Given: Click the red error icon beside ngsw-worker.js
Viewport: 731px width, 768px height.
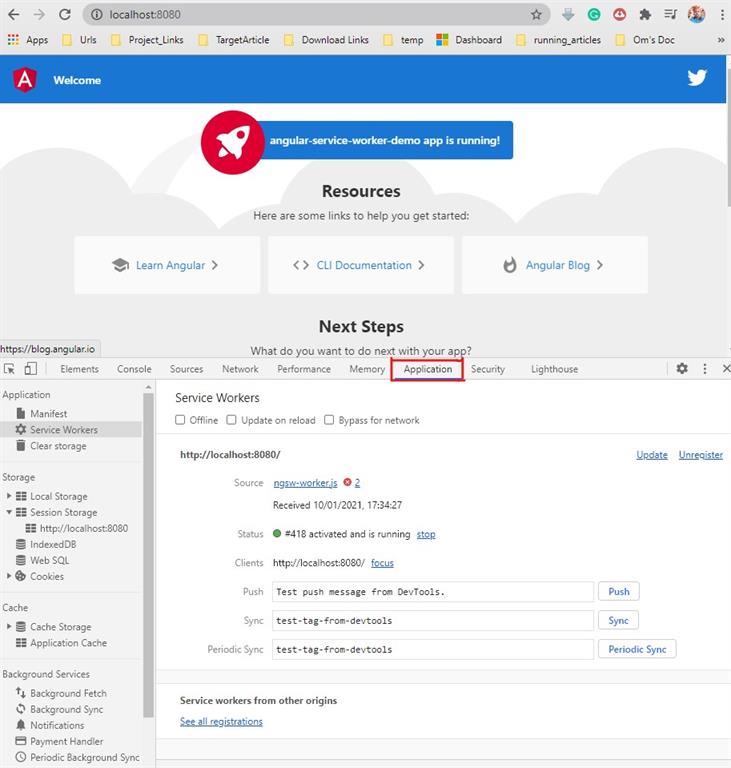Looking at the screenshot, I should [347, 482].
